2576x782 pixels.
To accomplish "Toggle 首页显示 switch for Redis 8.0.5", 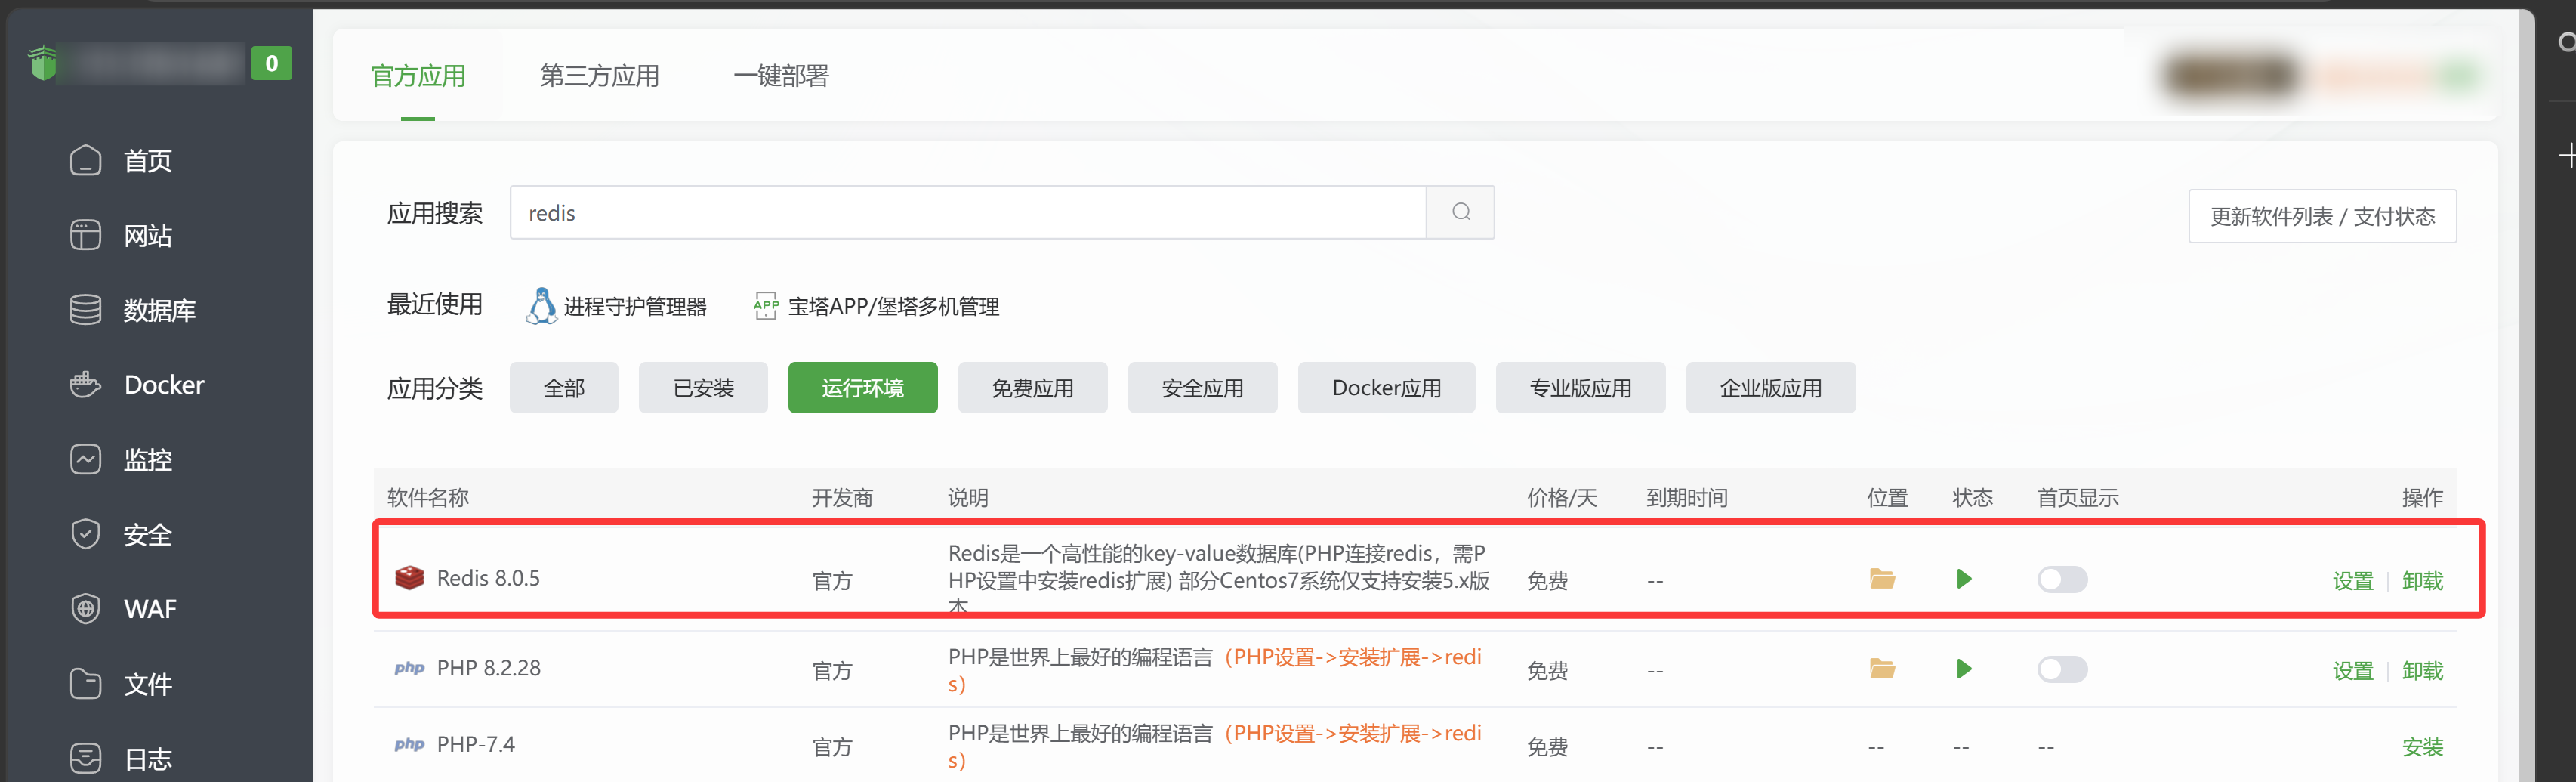I will point(2061,579).
